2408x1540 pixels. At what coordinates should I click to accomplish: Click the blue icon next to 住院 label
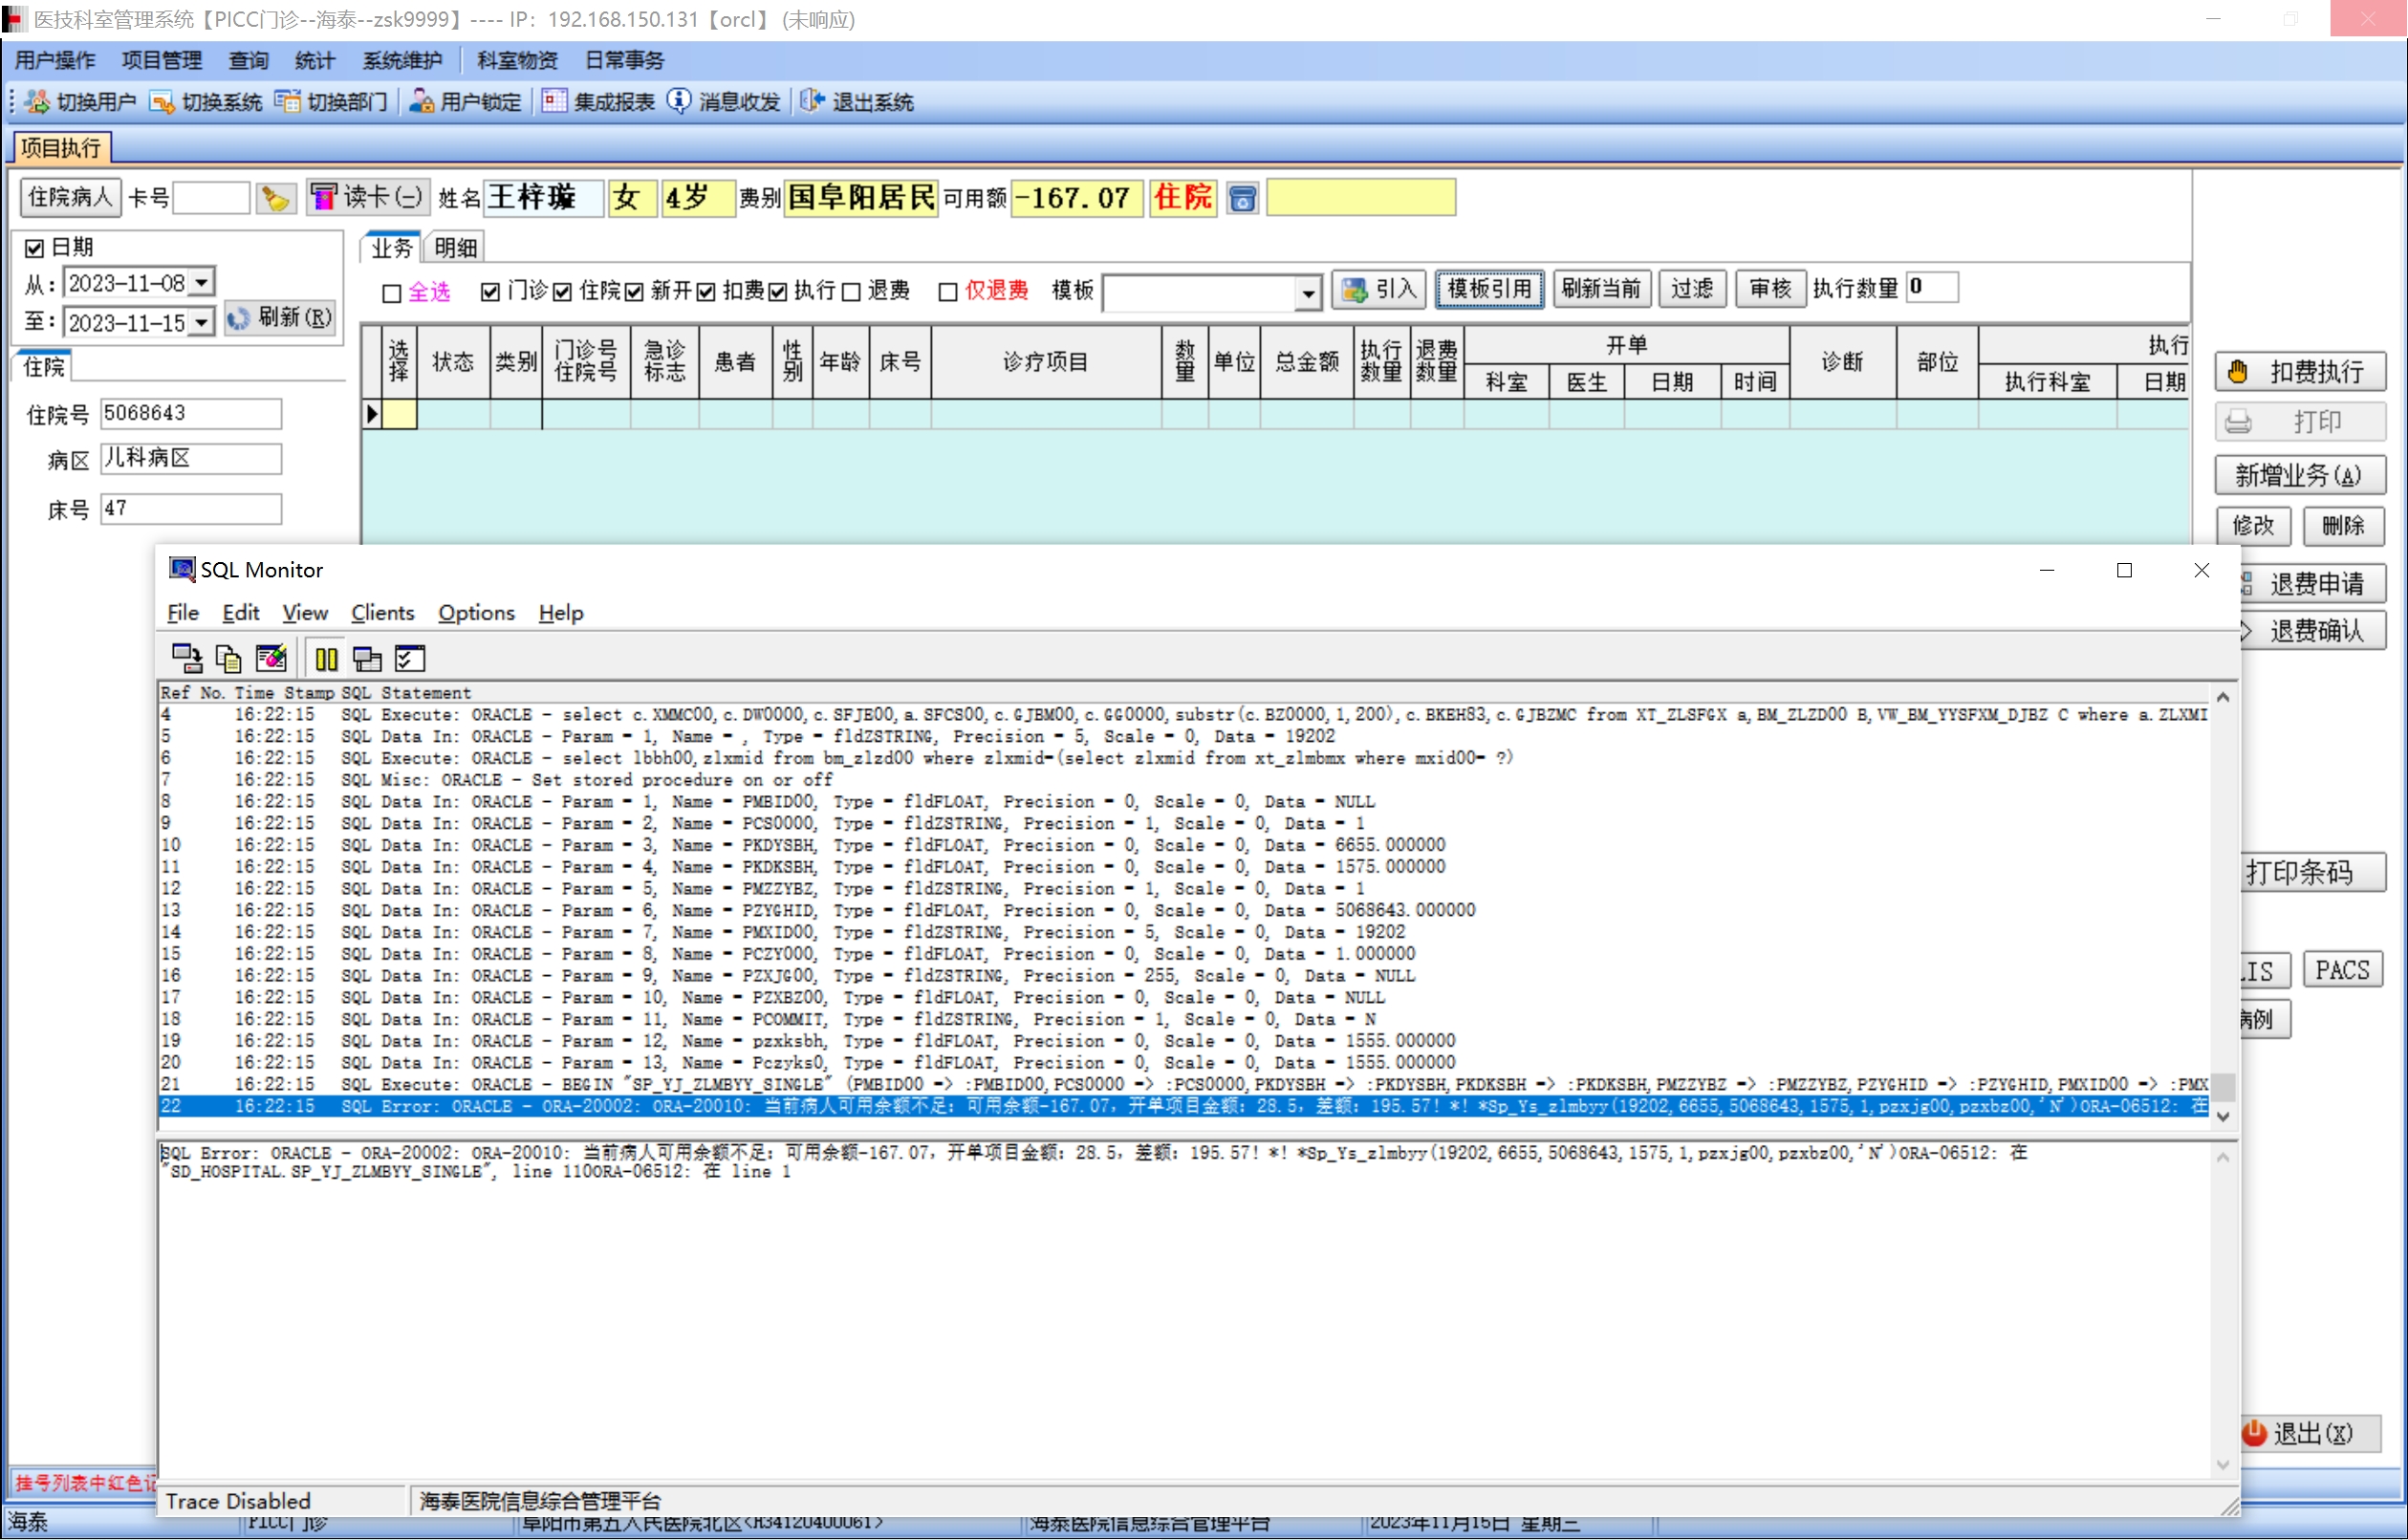pos(1242,198)
